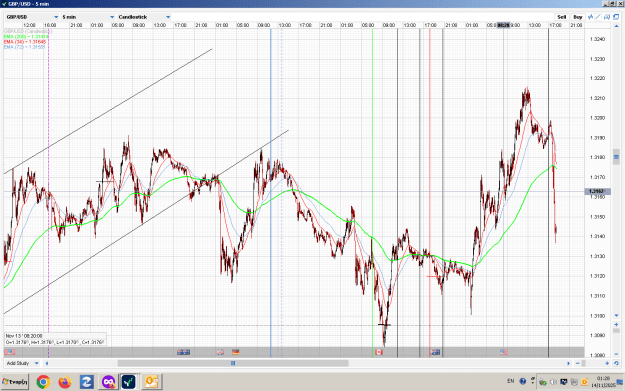
Task: Click the Canada flag economic event marker
Action: tap(379, 352)
